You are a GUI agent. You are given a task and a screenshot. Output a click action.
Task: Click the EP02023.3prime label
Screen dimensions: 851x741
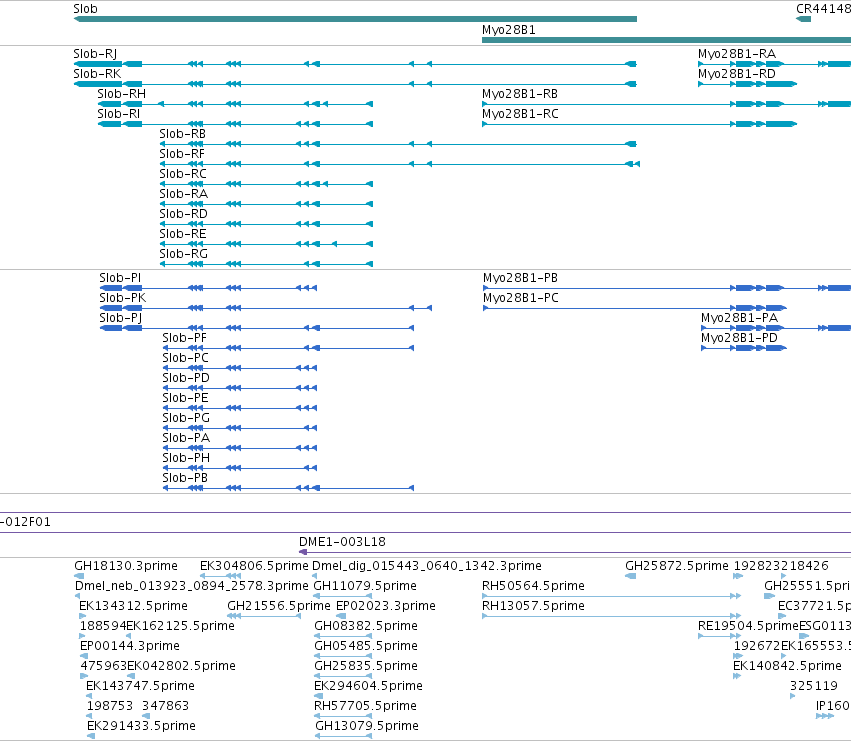click(x=385, y=606)
